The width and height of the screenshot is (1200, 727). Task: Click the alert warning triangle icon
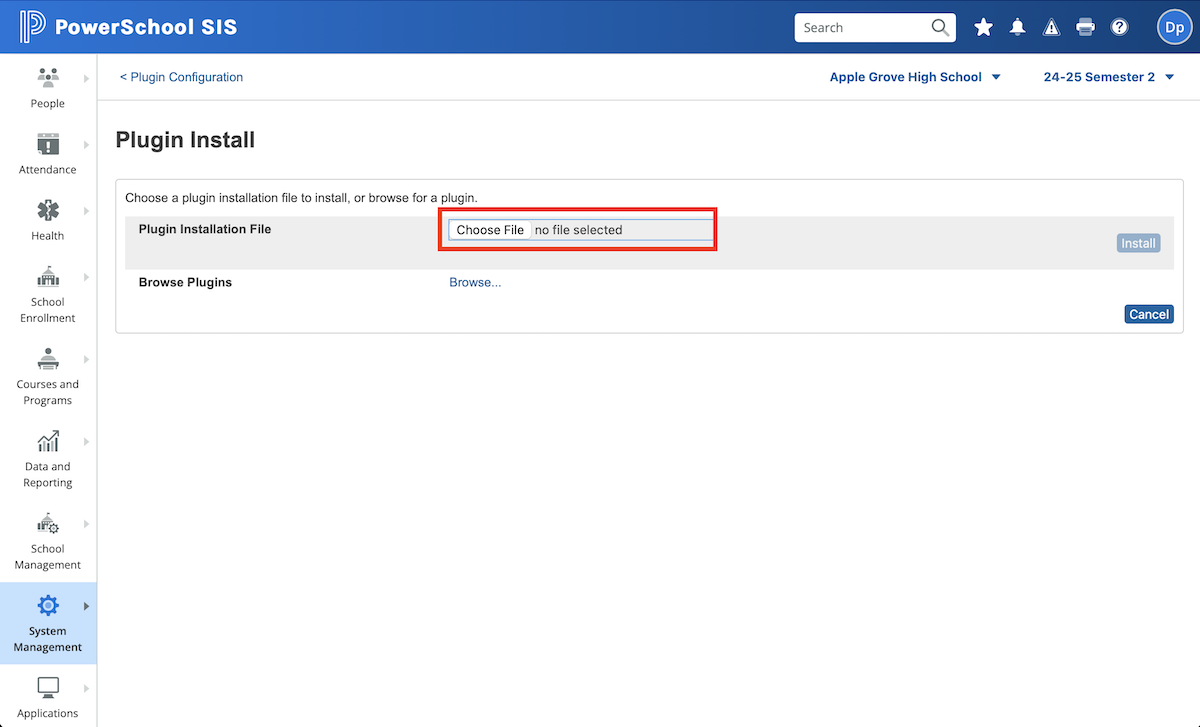click(1051, 28)
